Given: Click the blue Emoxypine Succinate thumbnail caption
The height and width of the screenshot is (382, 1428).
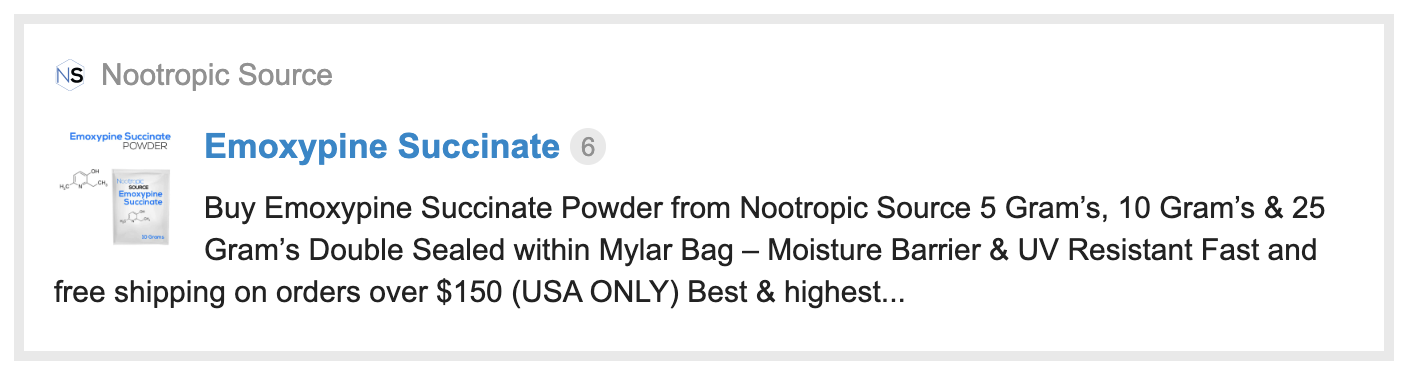Looking at the screenshot, I should [x=119, y=136].
